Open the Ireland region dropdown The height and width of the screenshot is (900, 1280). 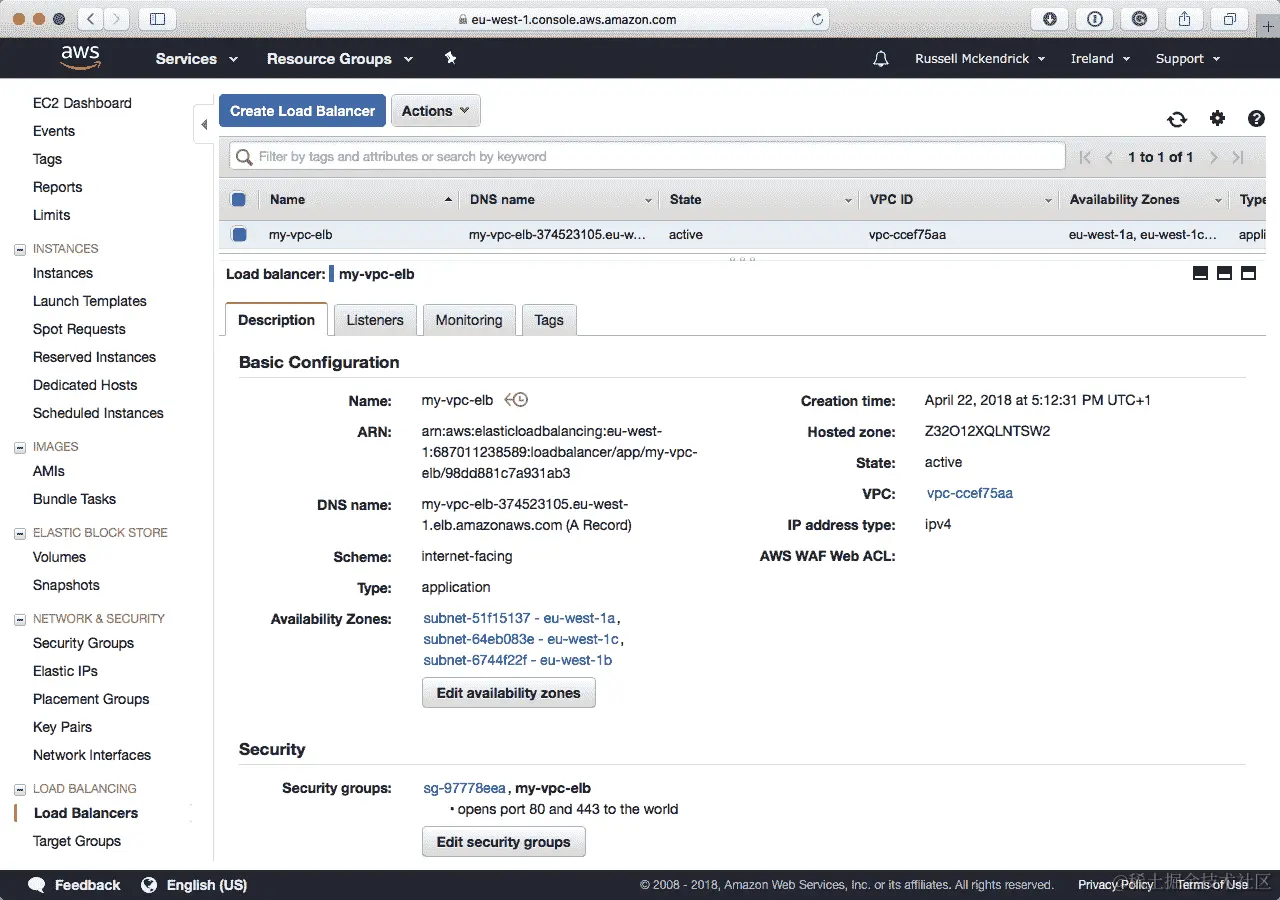1100,59
